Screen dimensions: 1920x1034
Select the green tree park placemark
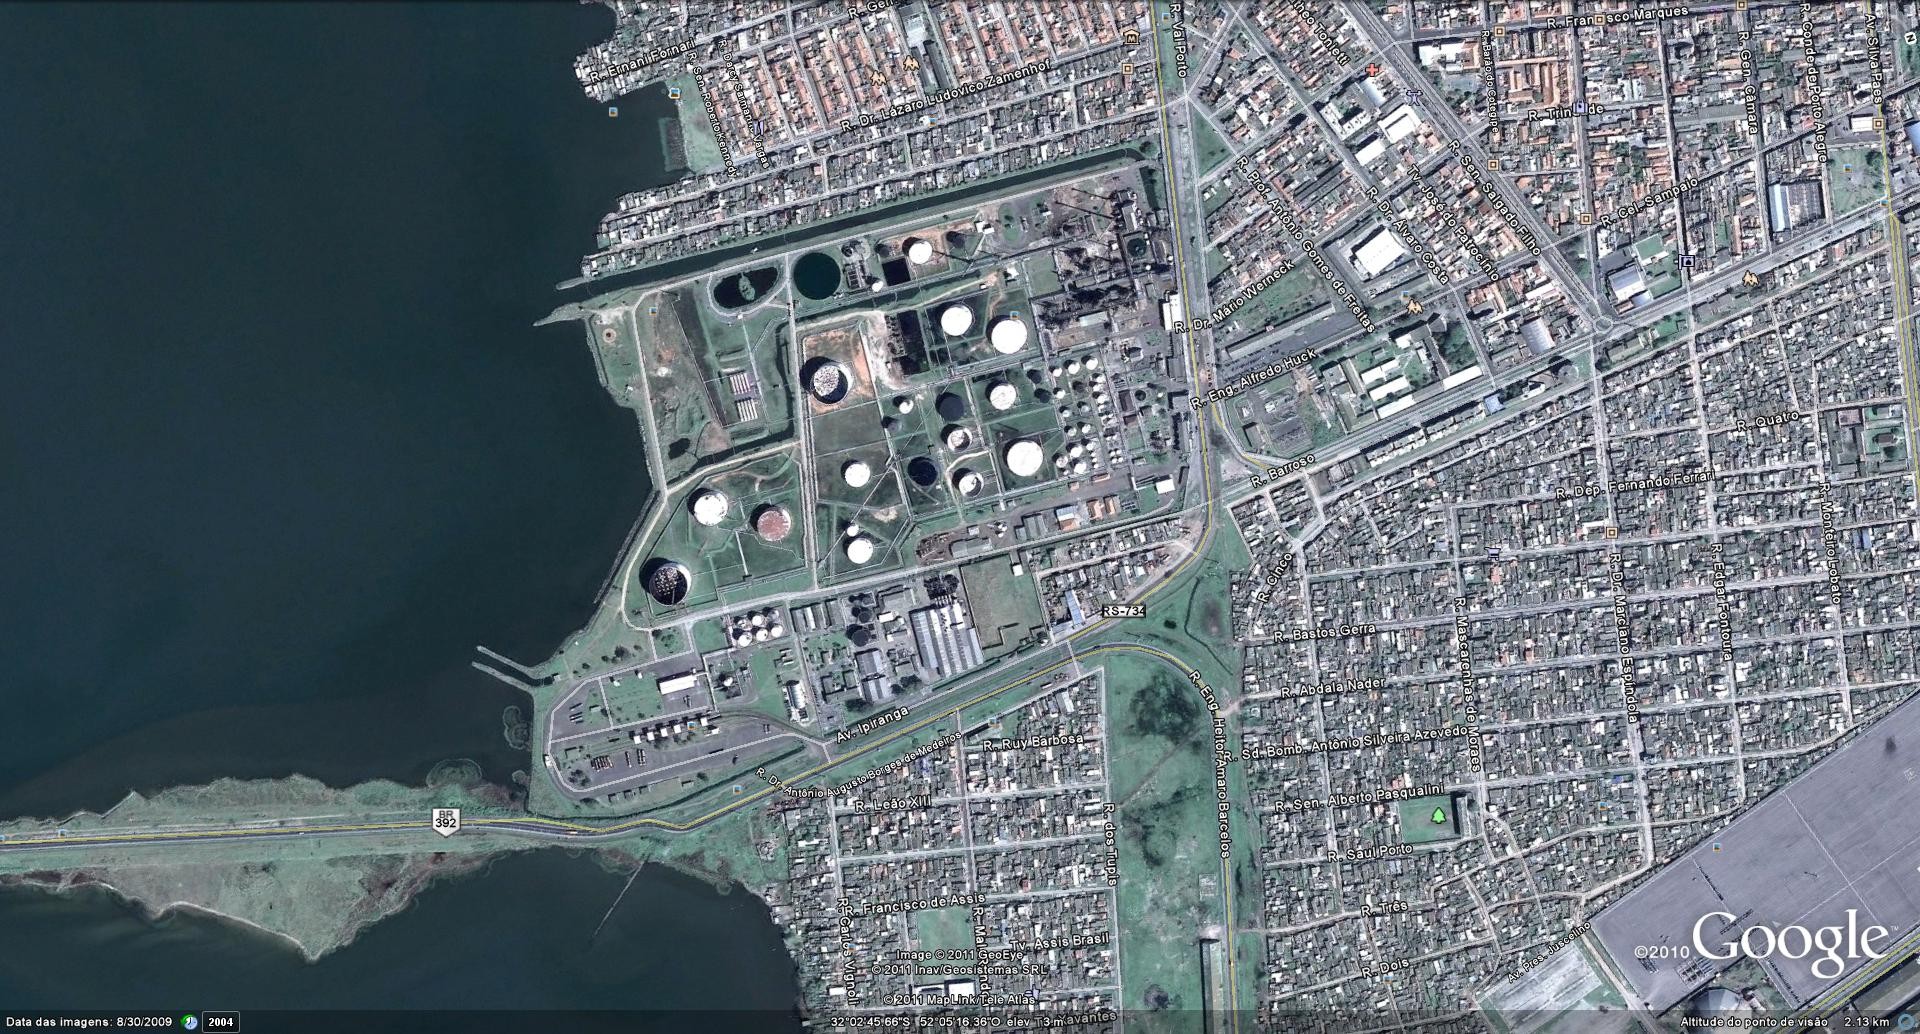pos(1438,816)
